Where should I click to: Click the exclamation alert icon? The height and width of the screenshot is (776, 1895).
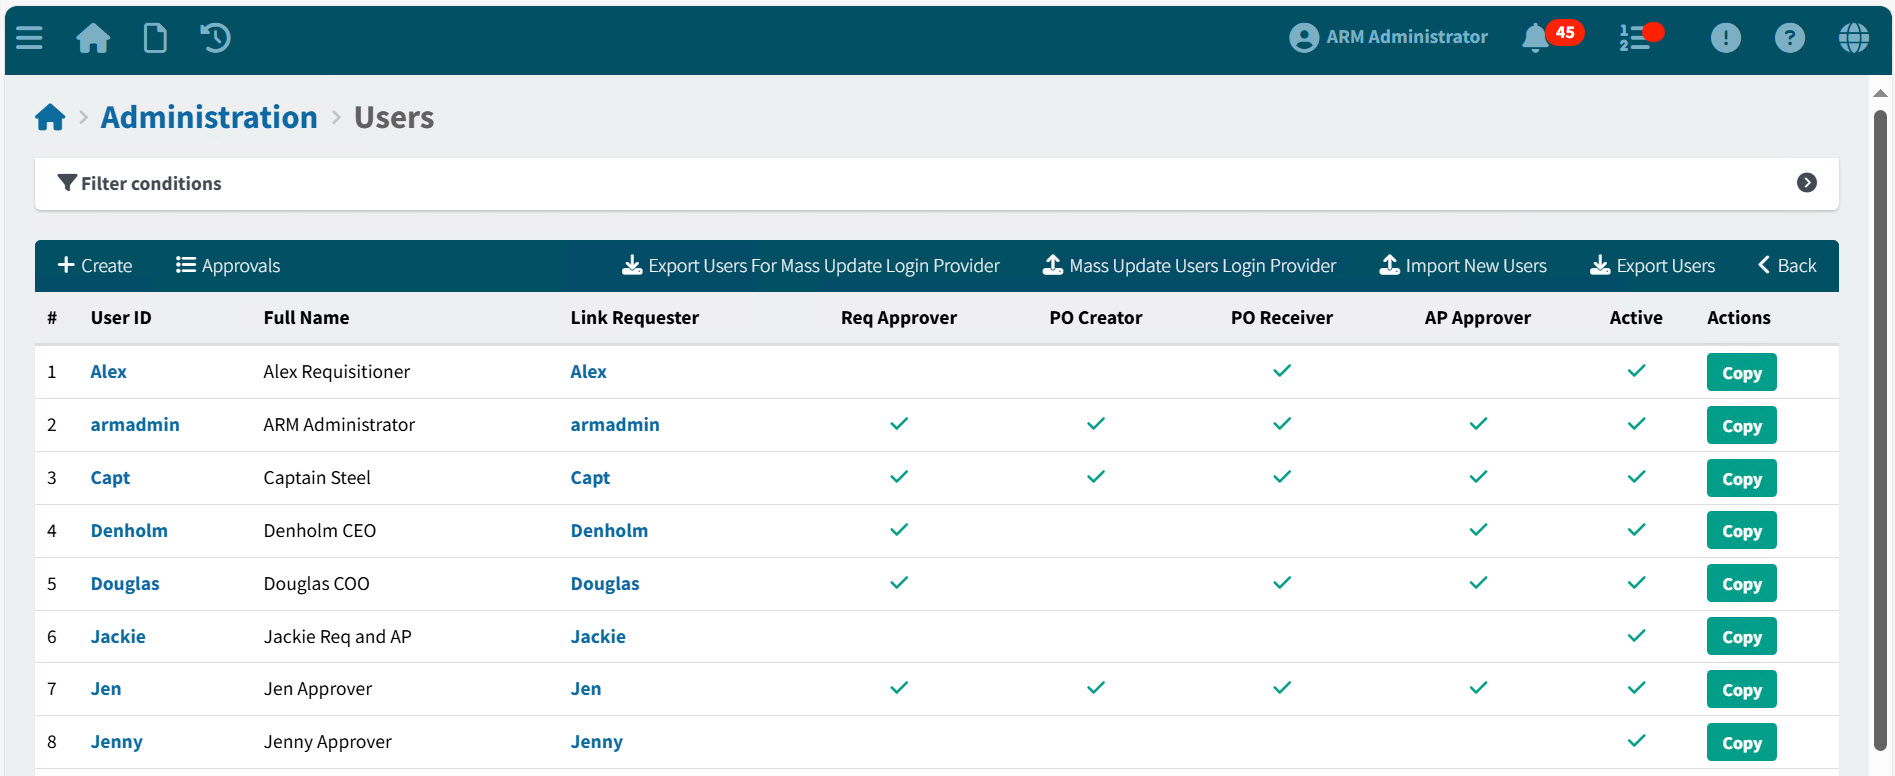click(x=1725, y=38)
